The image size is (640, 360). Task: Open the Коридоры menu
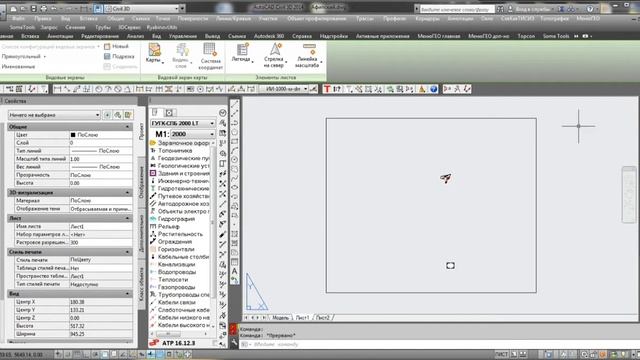427,18
